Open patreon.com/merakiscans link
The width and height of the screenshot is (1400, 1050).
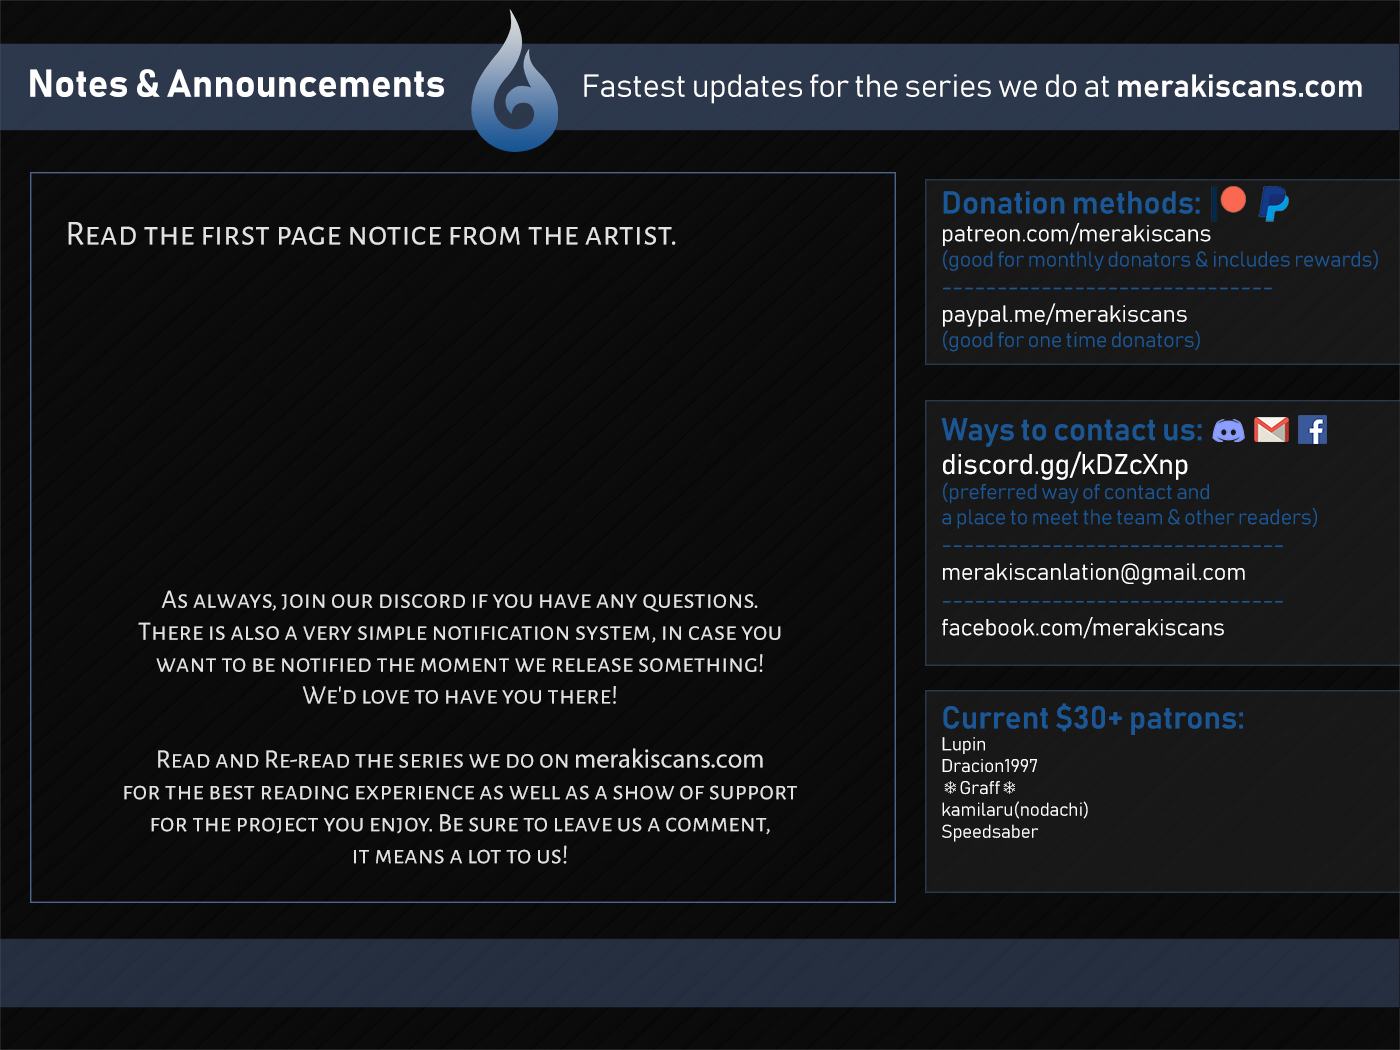[1076, 234]
